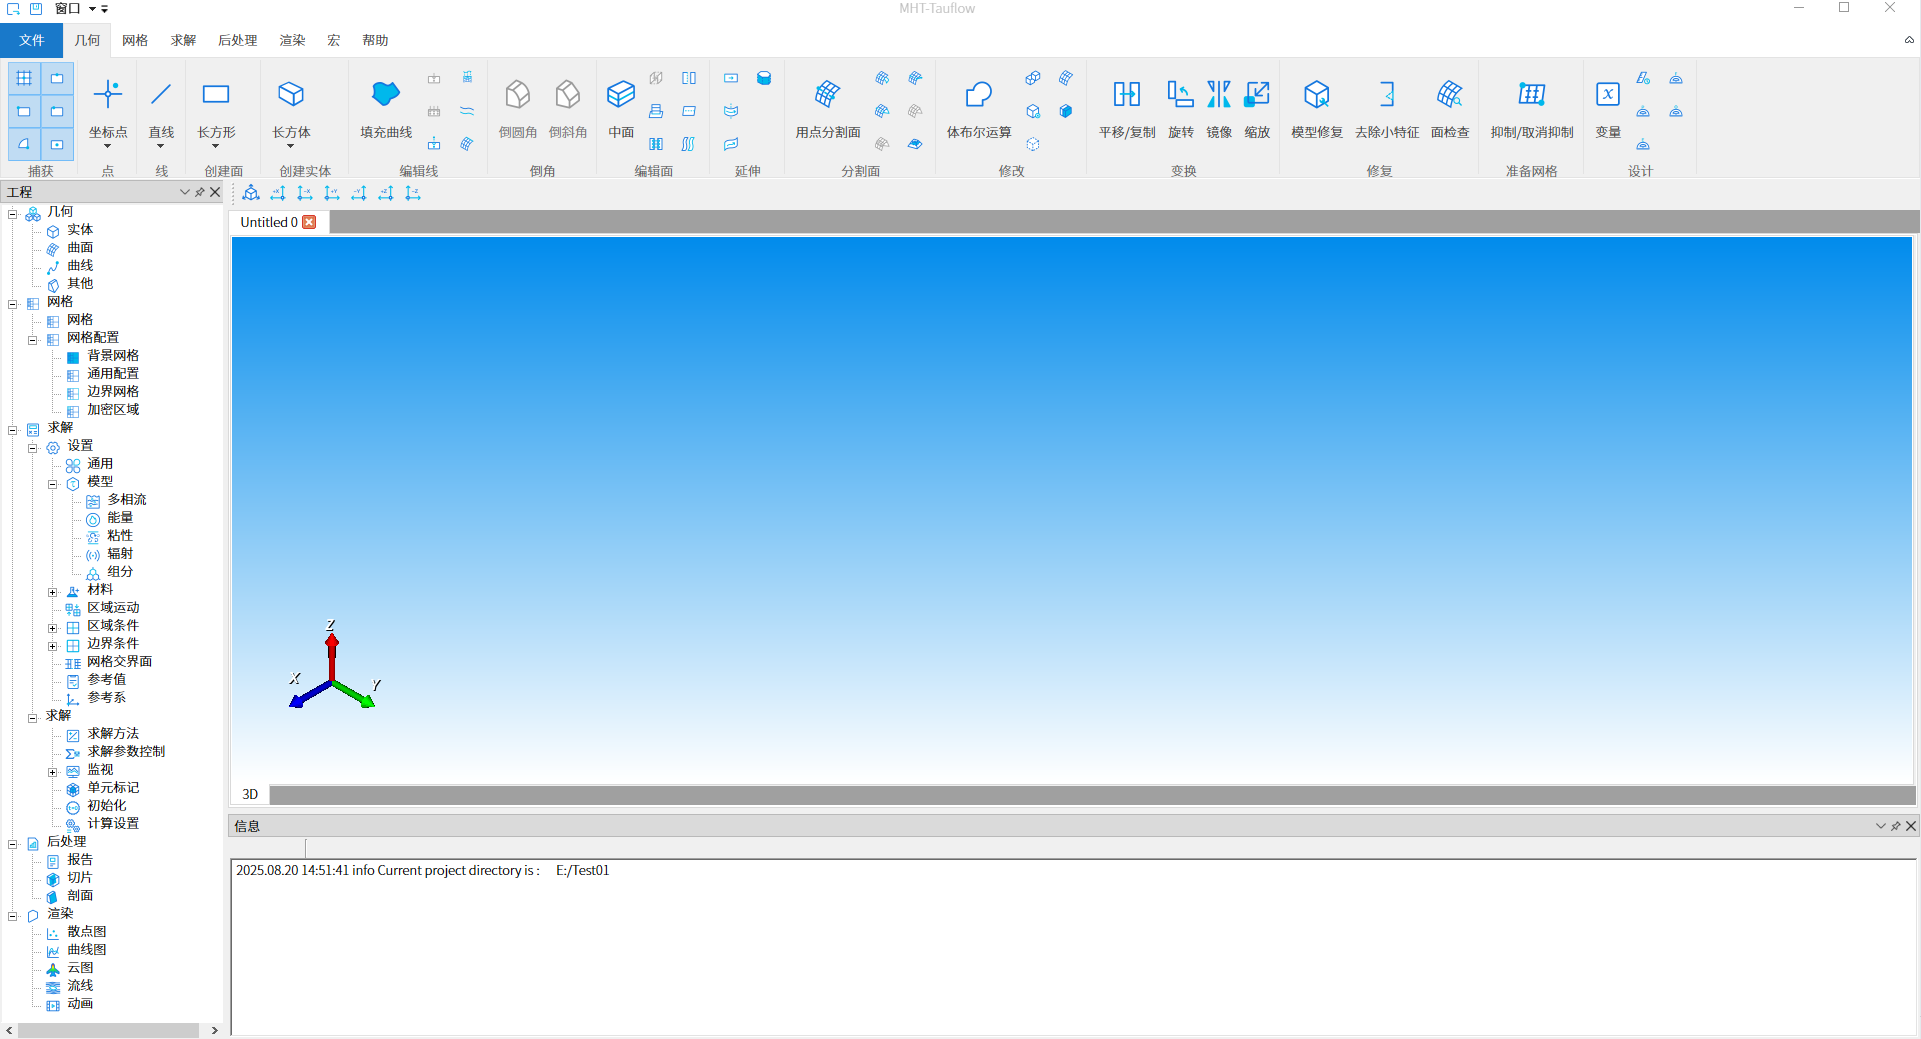Viewport: 1921px width, 1039px height.
Task: Switch to the isometric view icon
Action: 251,193
